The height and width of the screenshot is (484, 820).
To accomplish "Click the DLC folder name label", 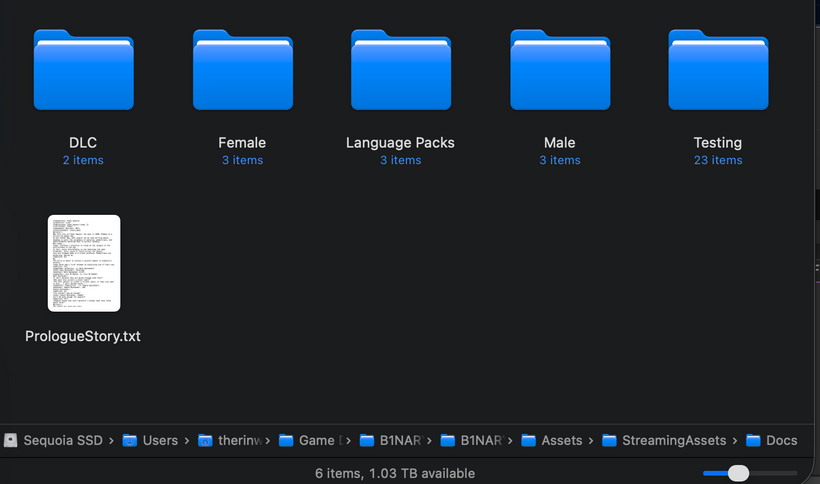I will click(x=83, y=143).
